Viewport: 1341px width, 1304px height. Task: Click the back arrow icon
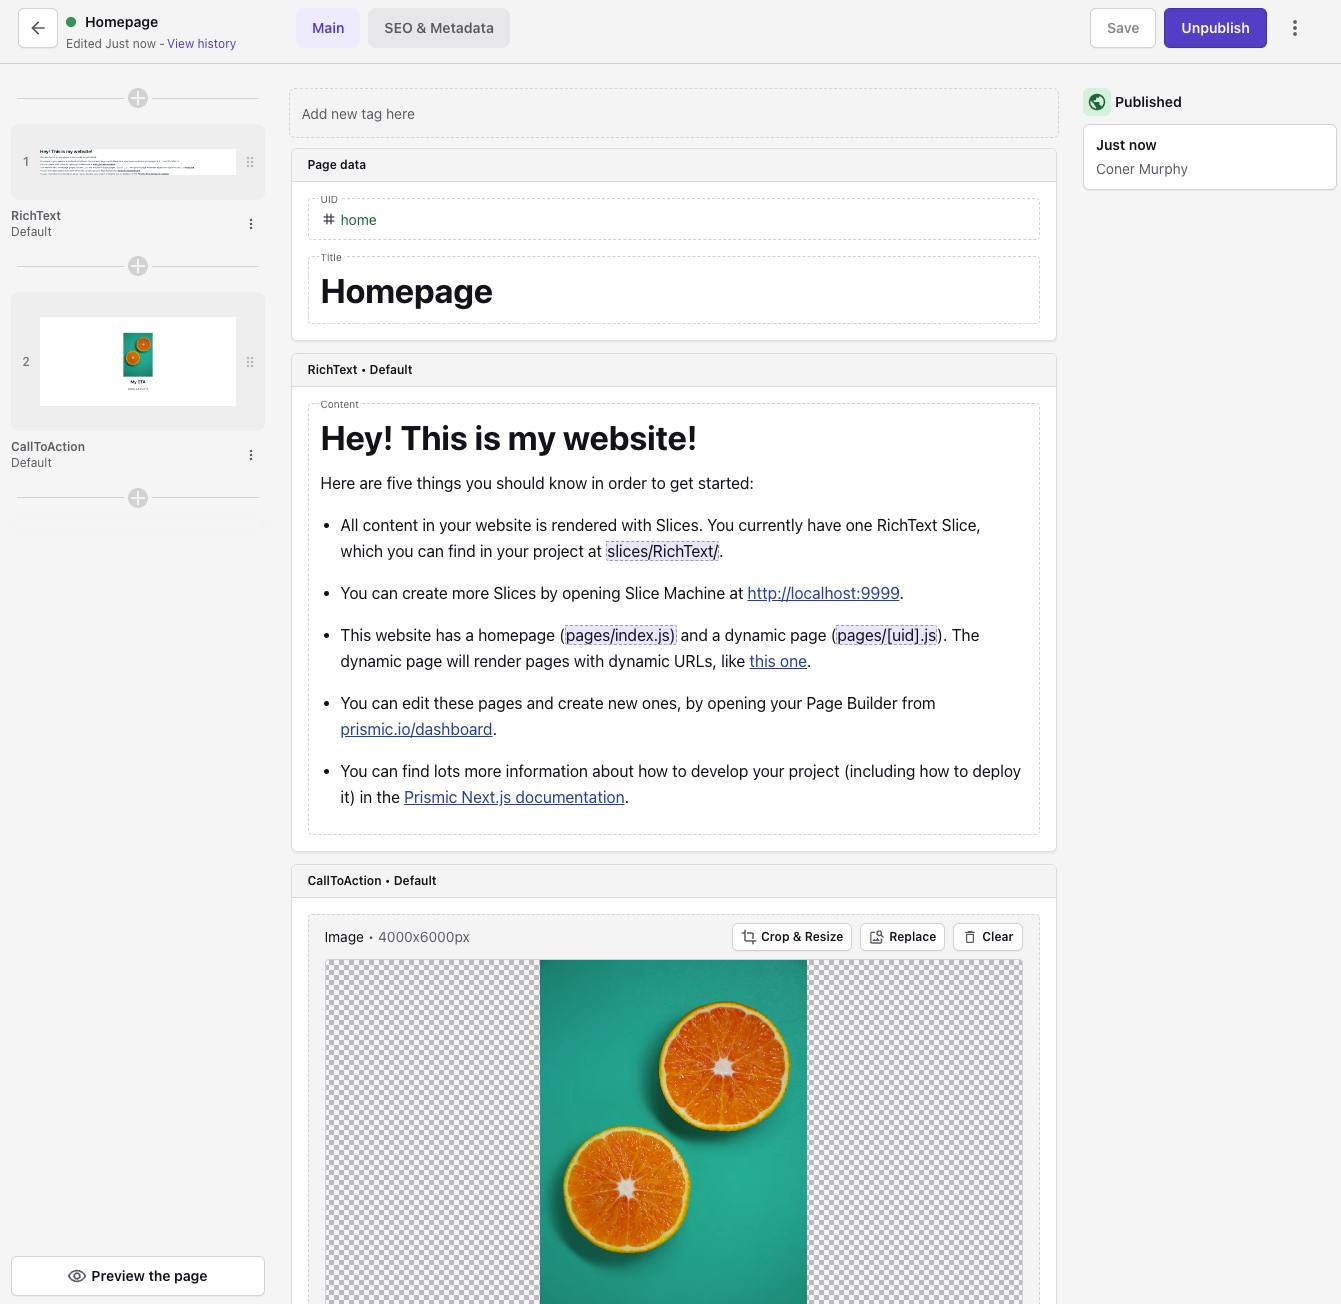[x=38, y=28]
